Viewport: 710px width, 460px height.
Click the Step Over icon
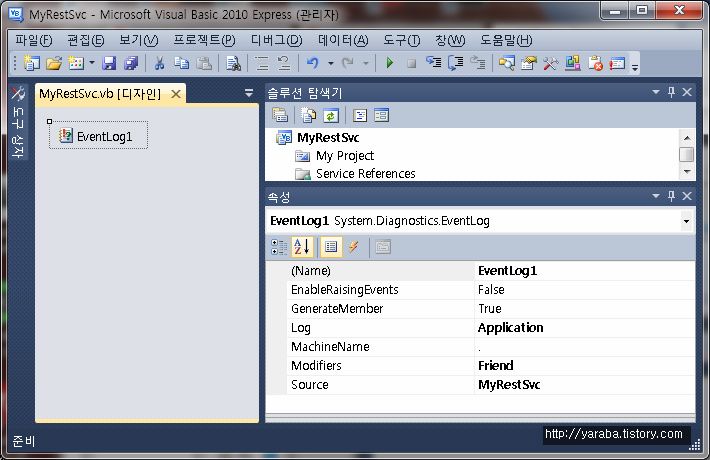(456, 63)
